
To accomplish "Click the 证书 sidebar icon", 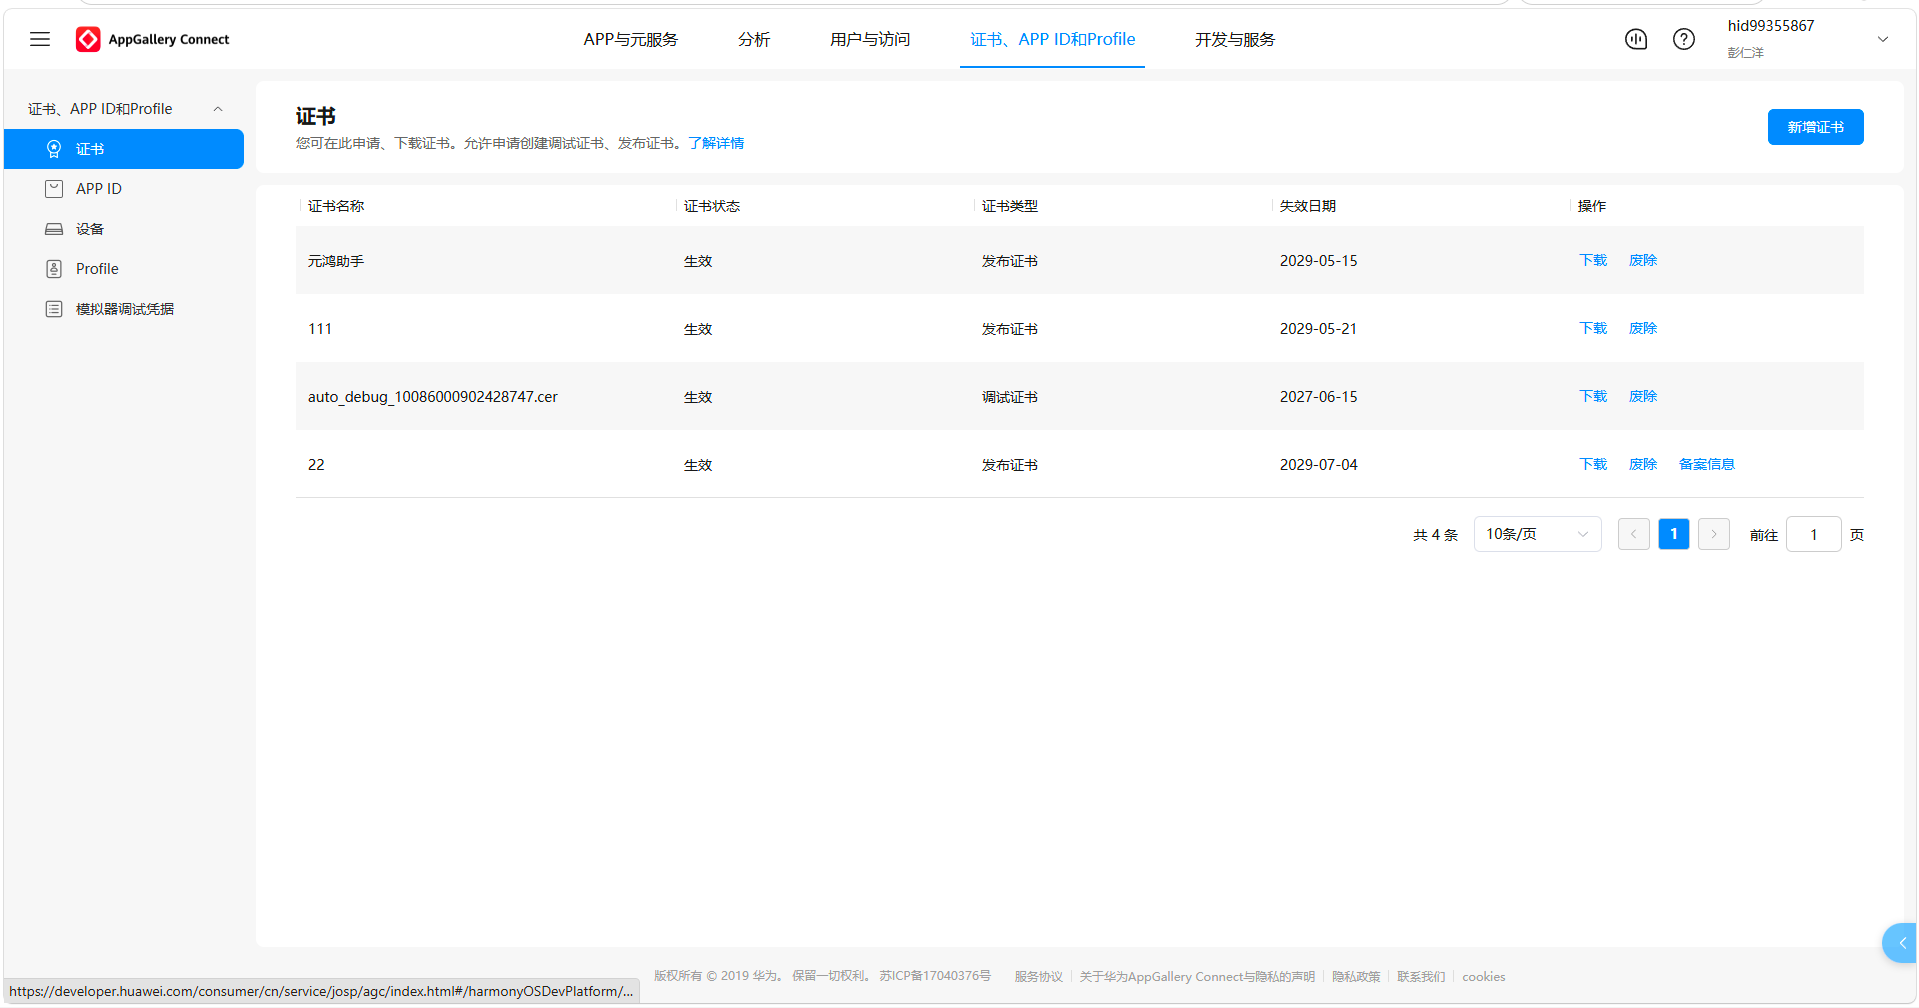I will point(54,149).
